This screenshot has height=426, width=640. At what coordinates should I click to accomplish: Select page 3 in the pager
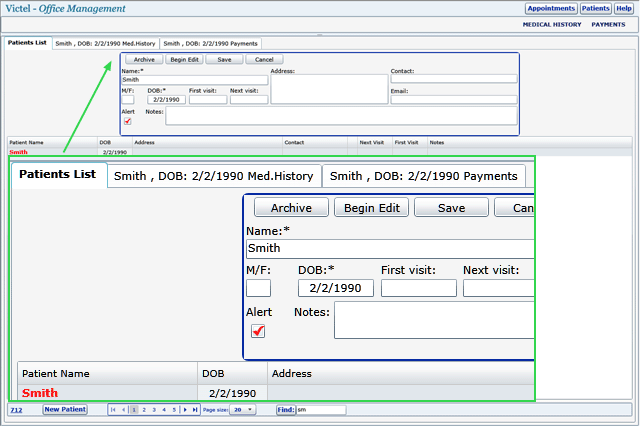[154, 410]
